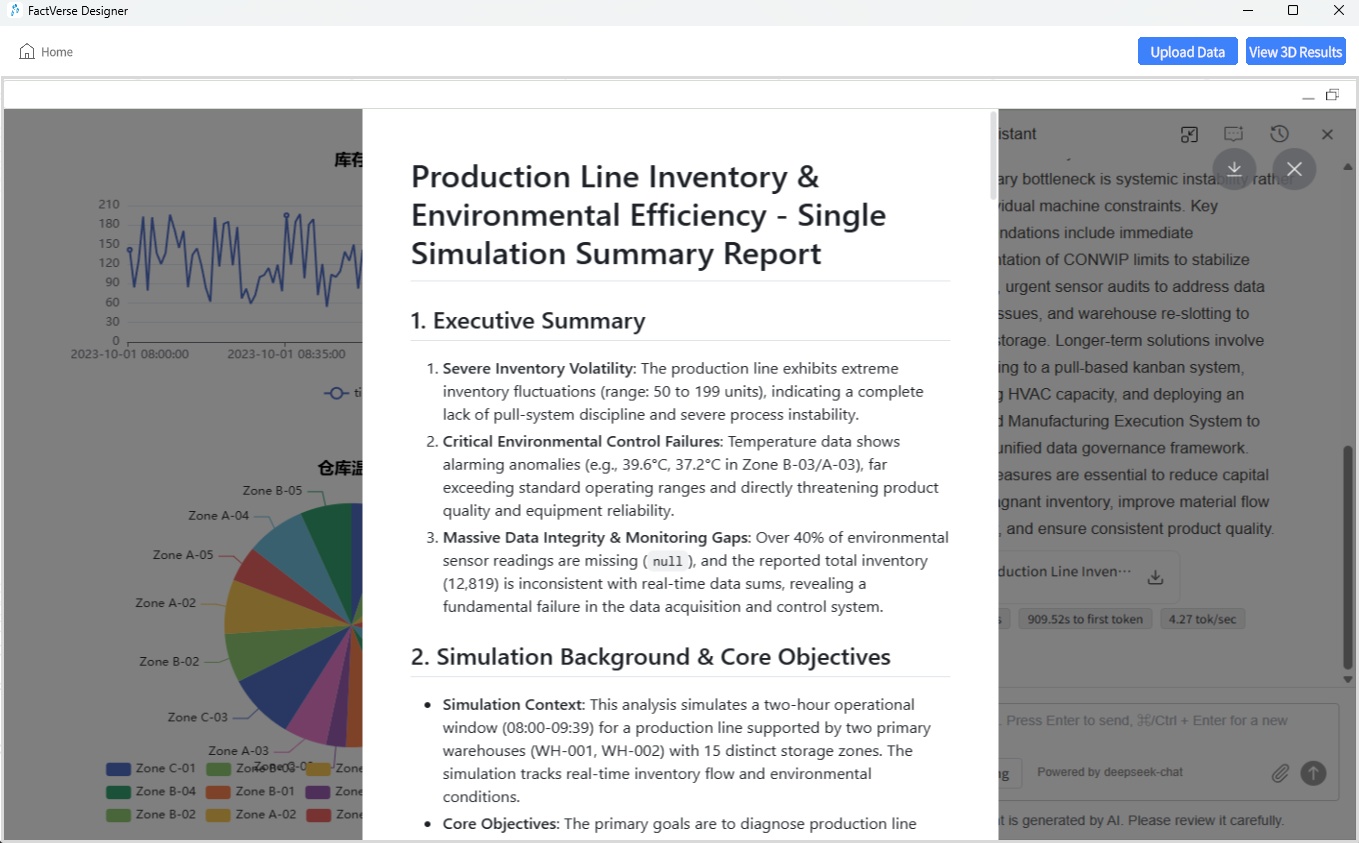Send a message with the arrow icon
The height and width of the screenshot is (843, 1359).
coord(1312,773)
